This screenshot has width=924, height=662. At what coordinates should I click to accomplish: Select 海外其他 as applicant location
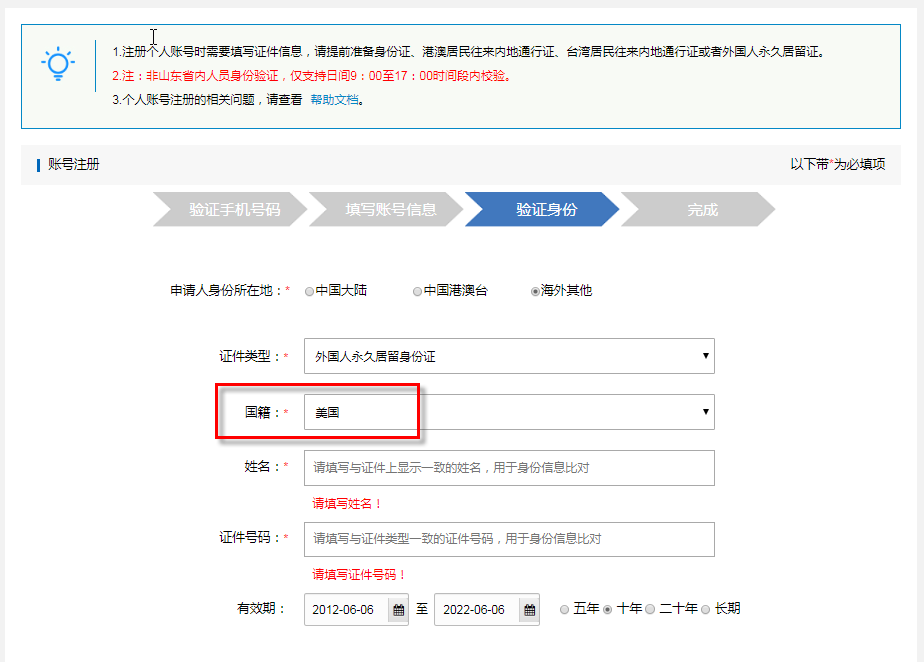click(534, 291)
